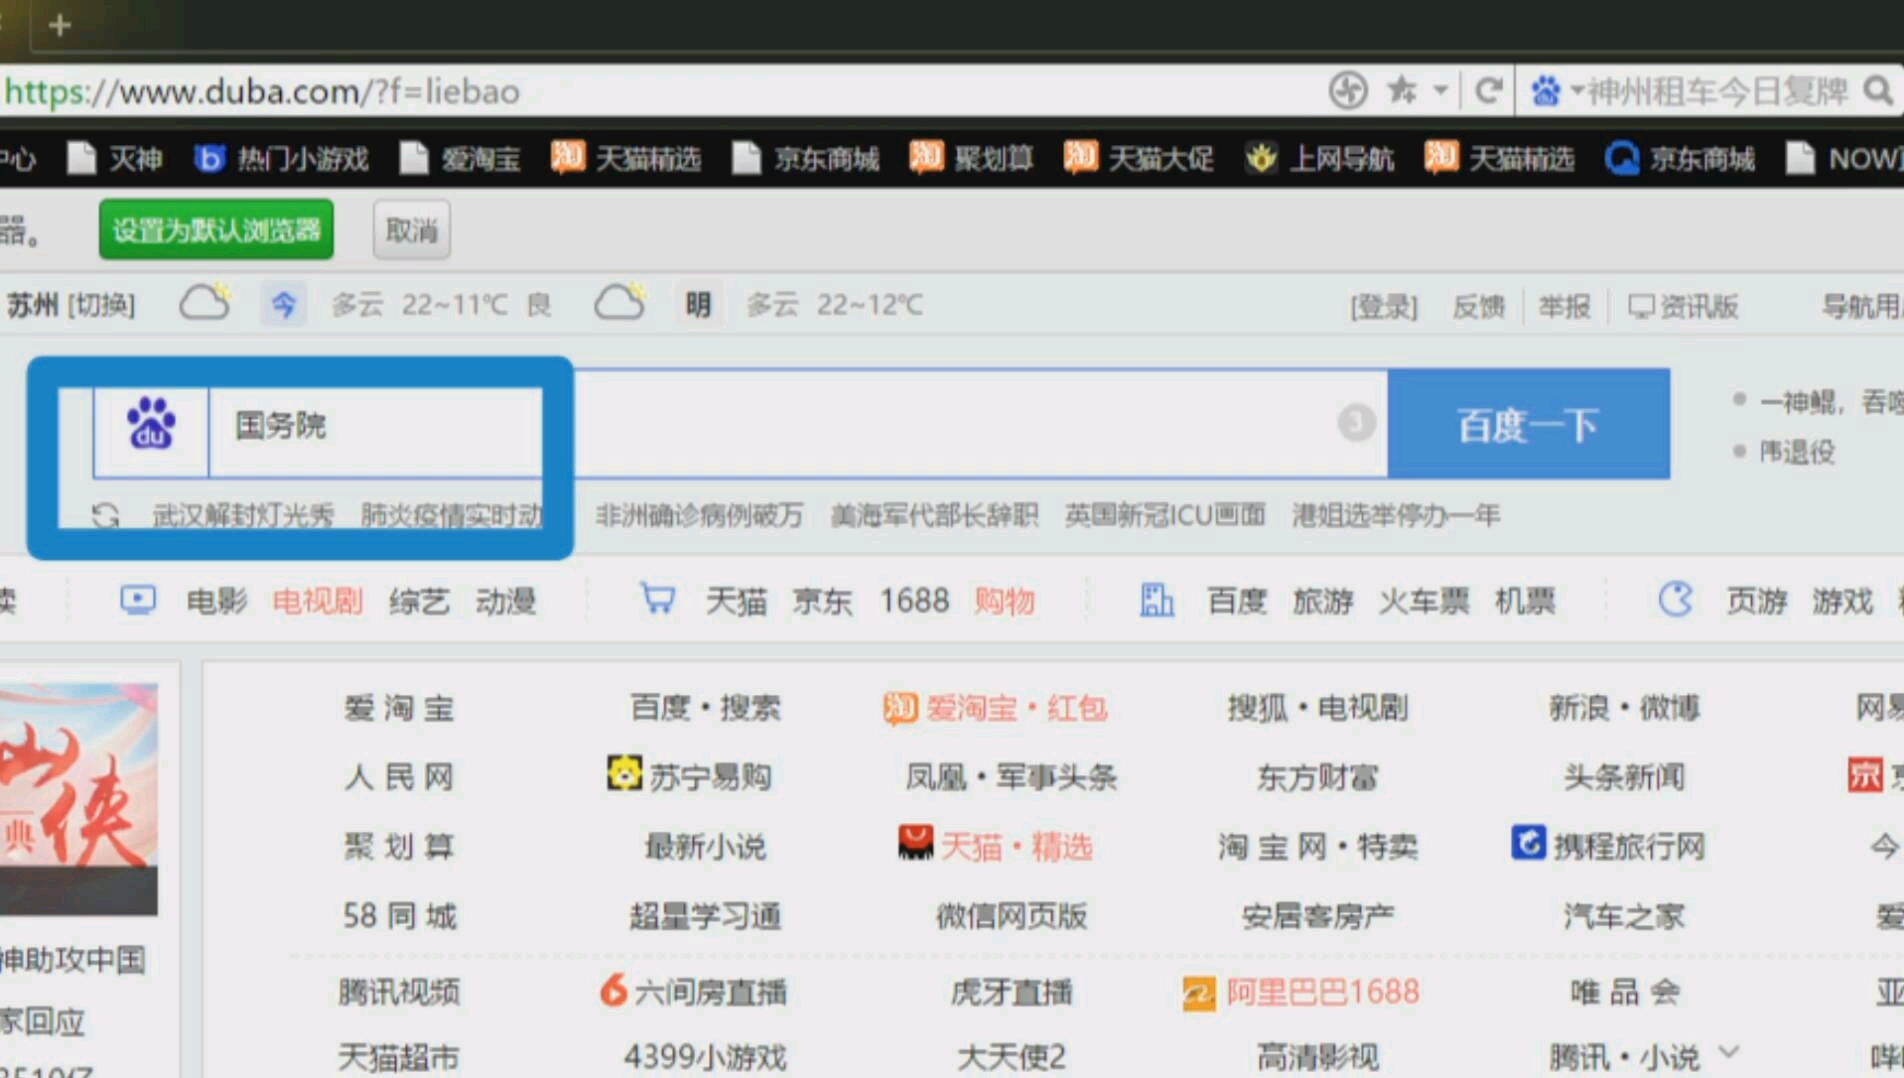
Task: Open the 聚划算 bookmark
Action: click(971, 158)
